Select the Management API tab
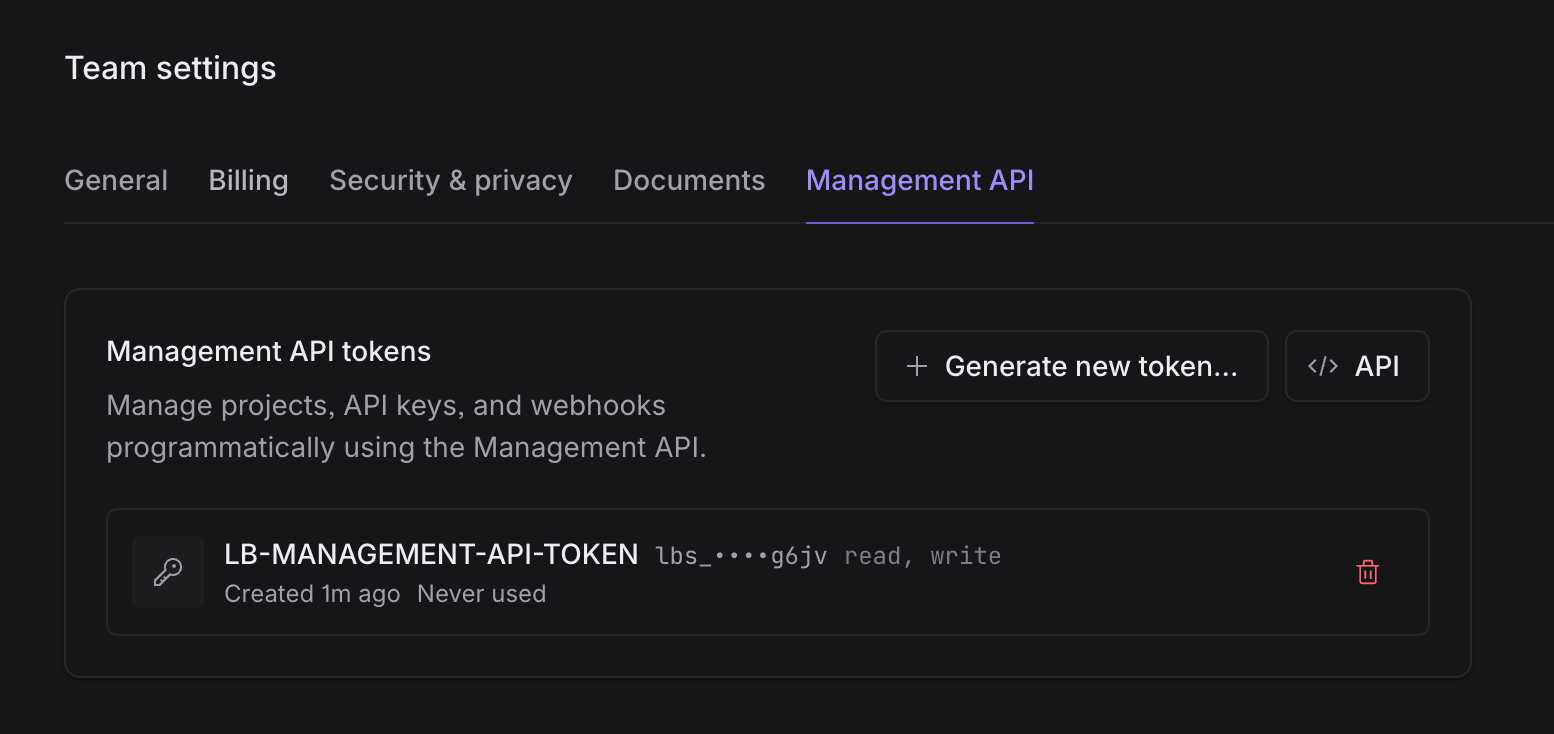The image size is (1554, 734). [x=919, y=180]
